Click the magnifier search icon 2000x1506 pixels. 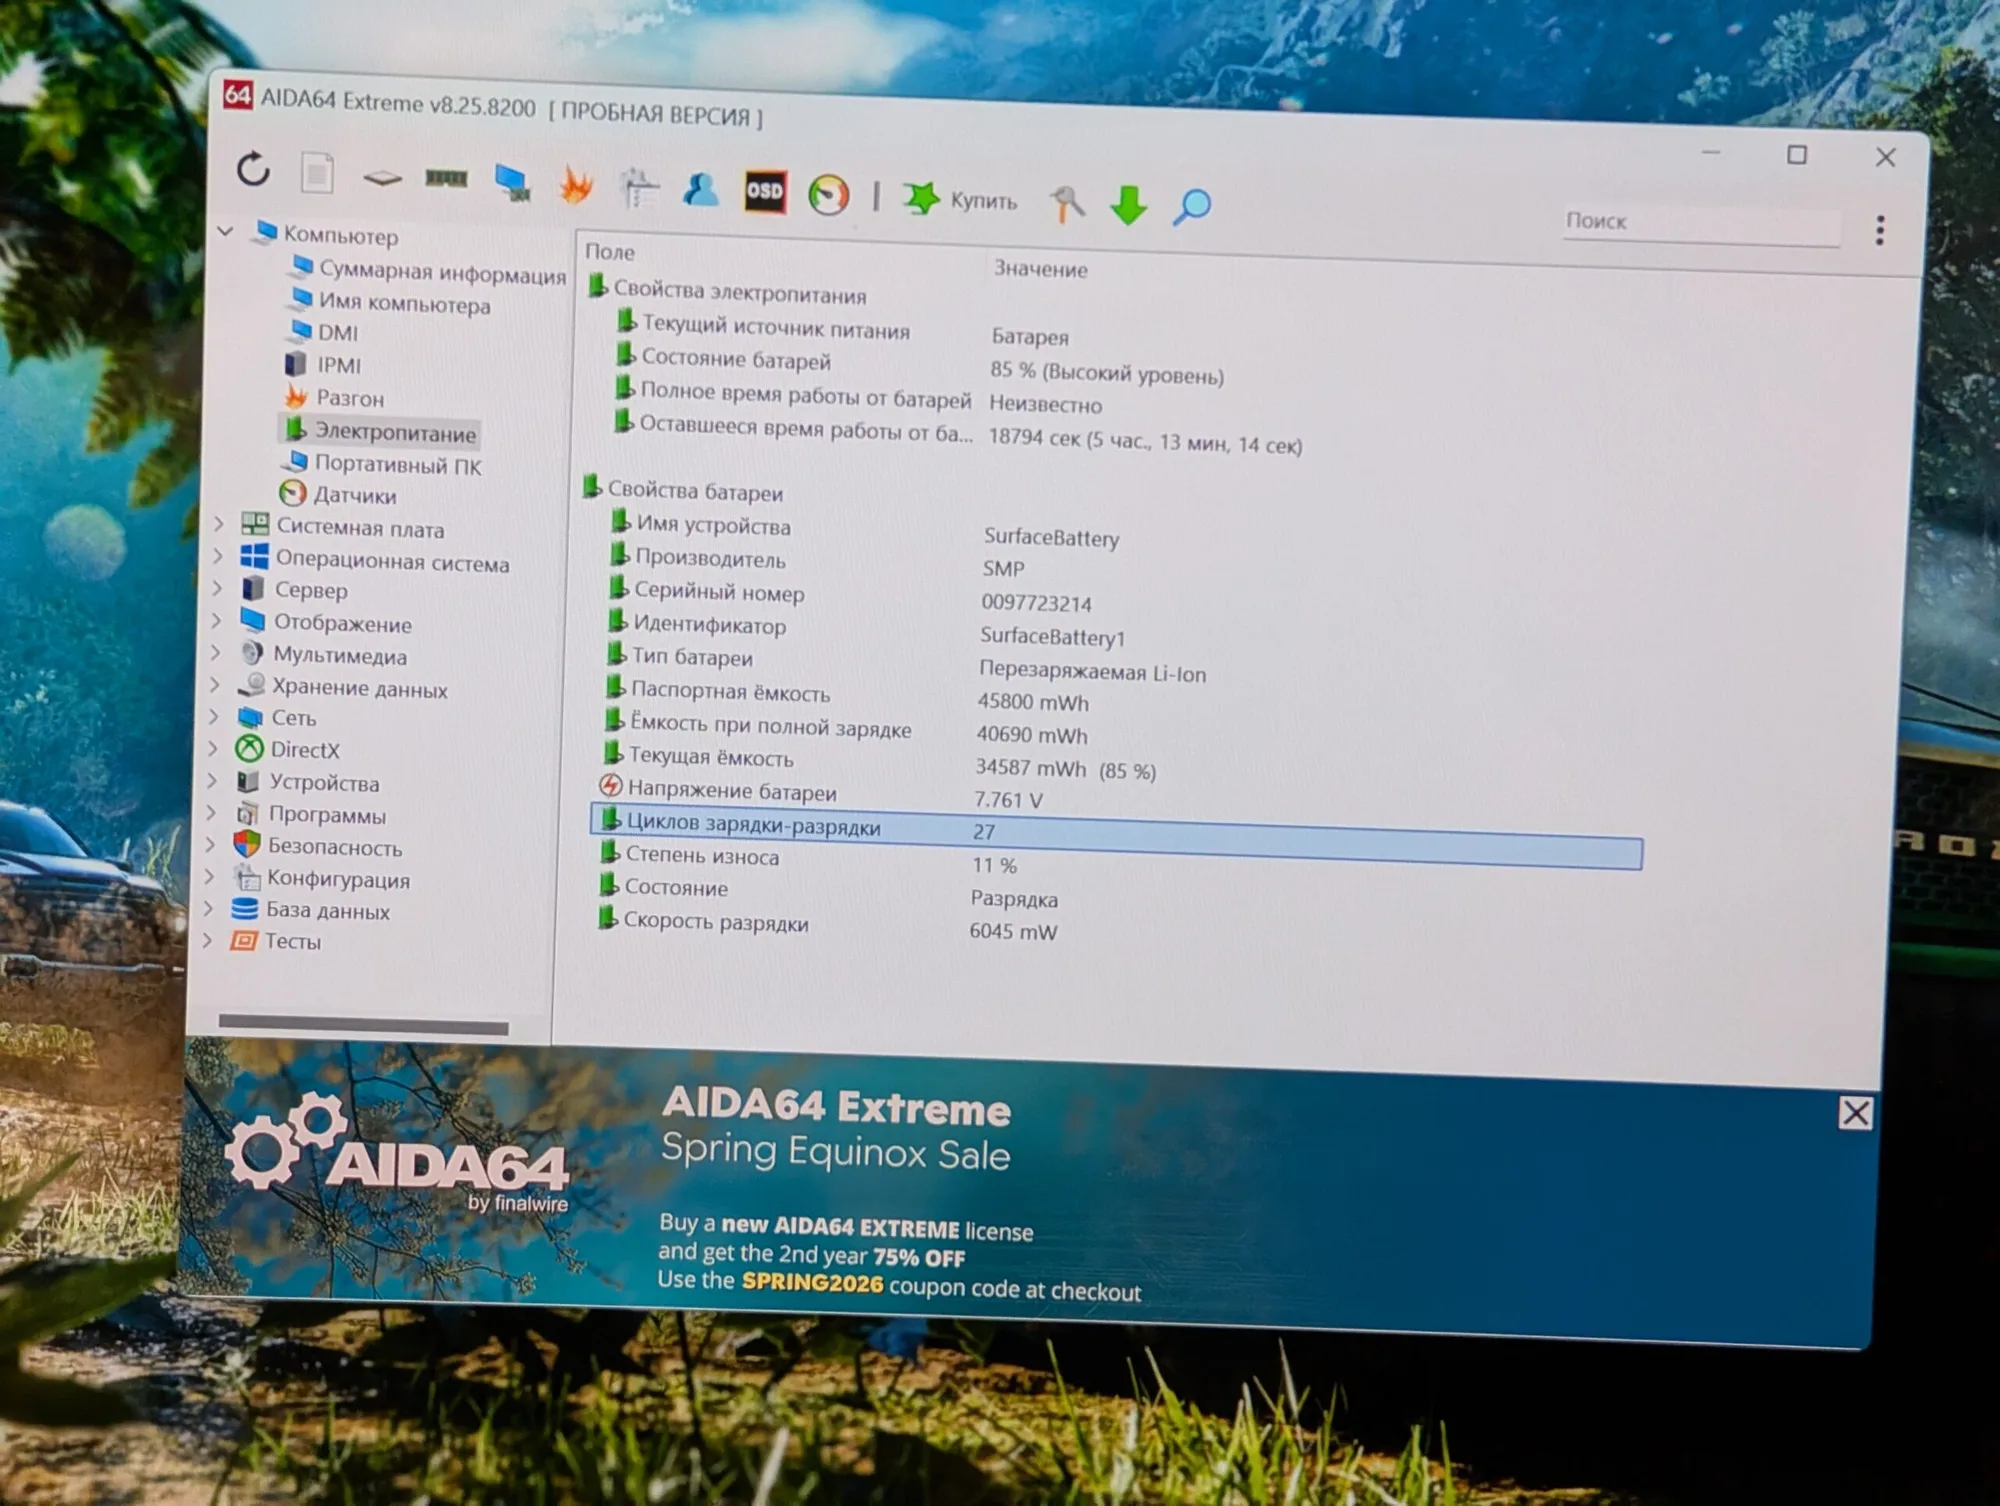coord(1191,207)
